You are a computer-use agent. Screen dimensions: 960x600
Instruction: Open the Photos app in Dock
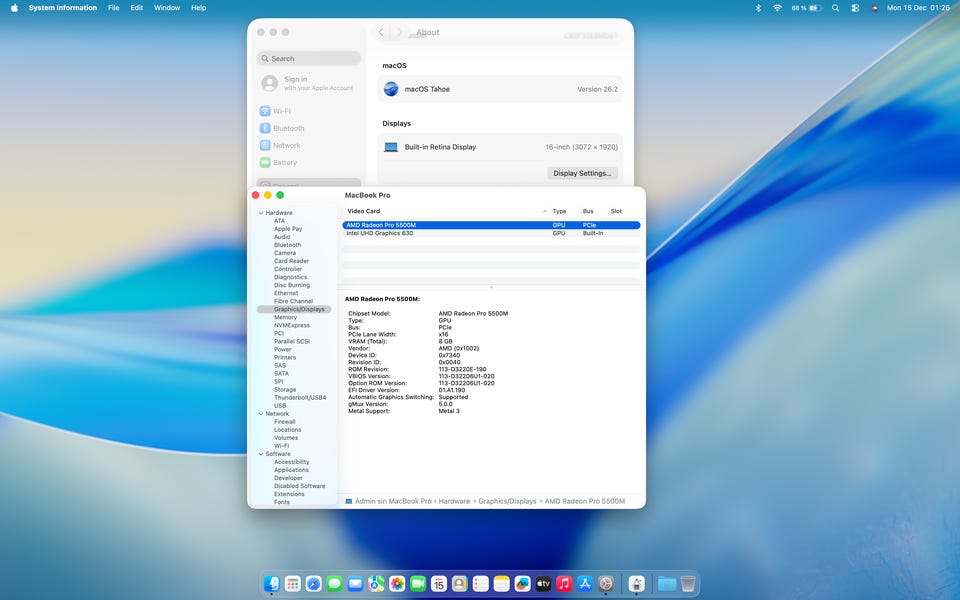397,583
